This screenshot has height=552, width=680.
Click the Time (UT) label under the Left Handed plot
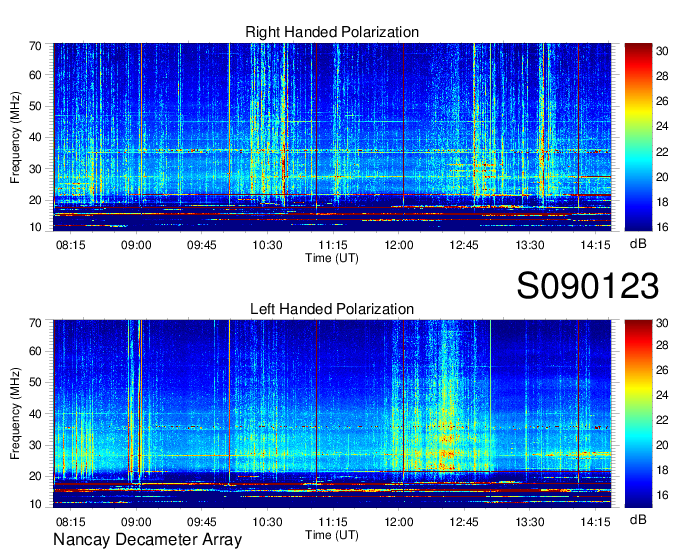click(x=332, y=535)
